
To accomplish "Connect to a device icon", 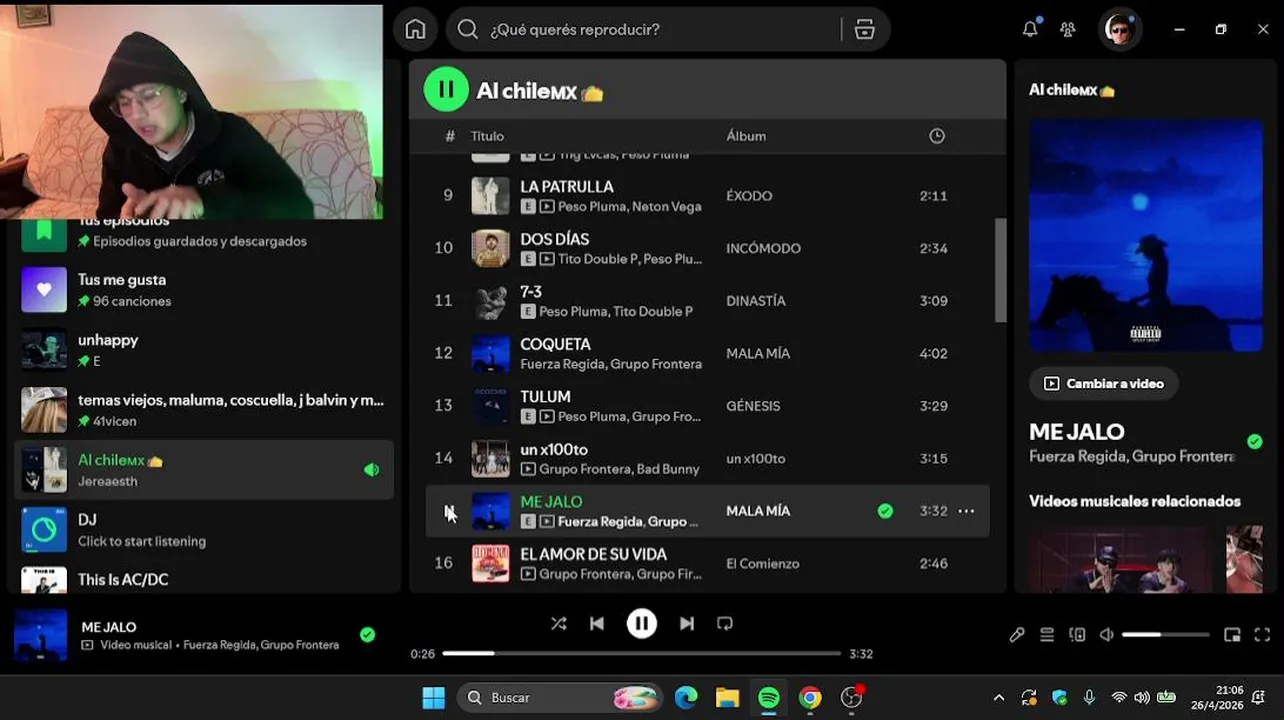I will (1077, 635).
